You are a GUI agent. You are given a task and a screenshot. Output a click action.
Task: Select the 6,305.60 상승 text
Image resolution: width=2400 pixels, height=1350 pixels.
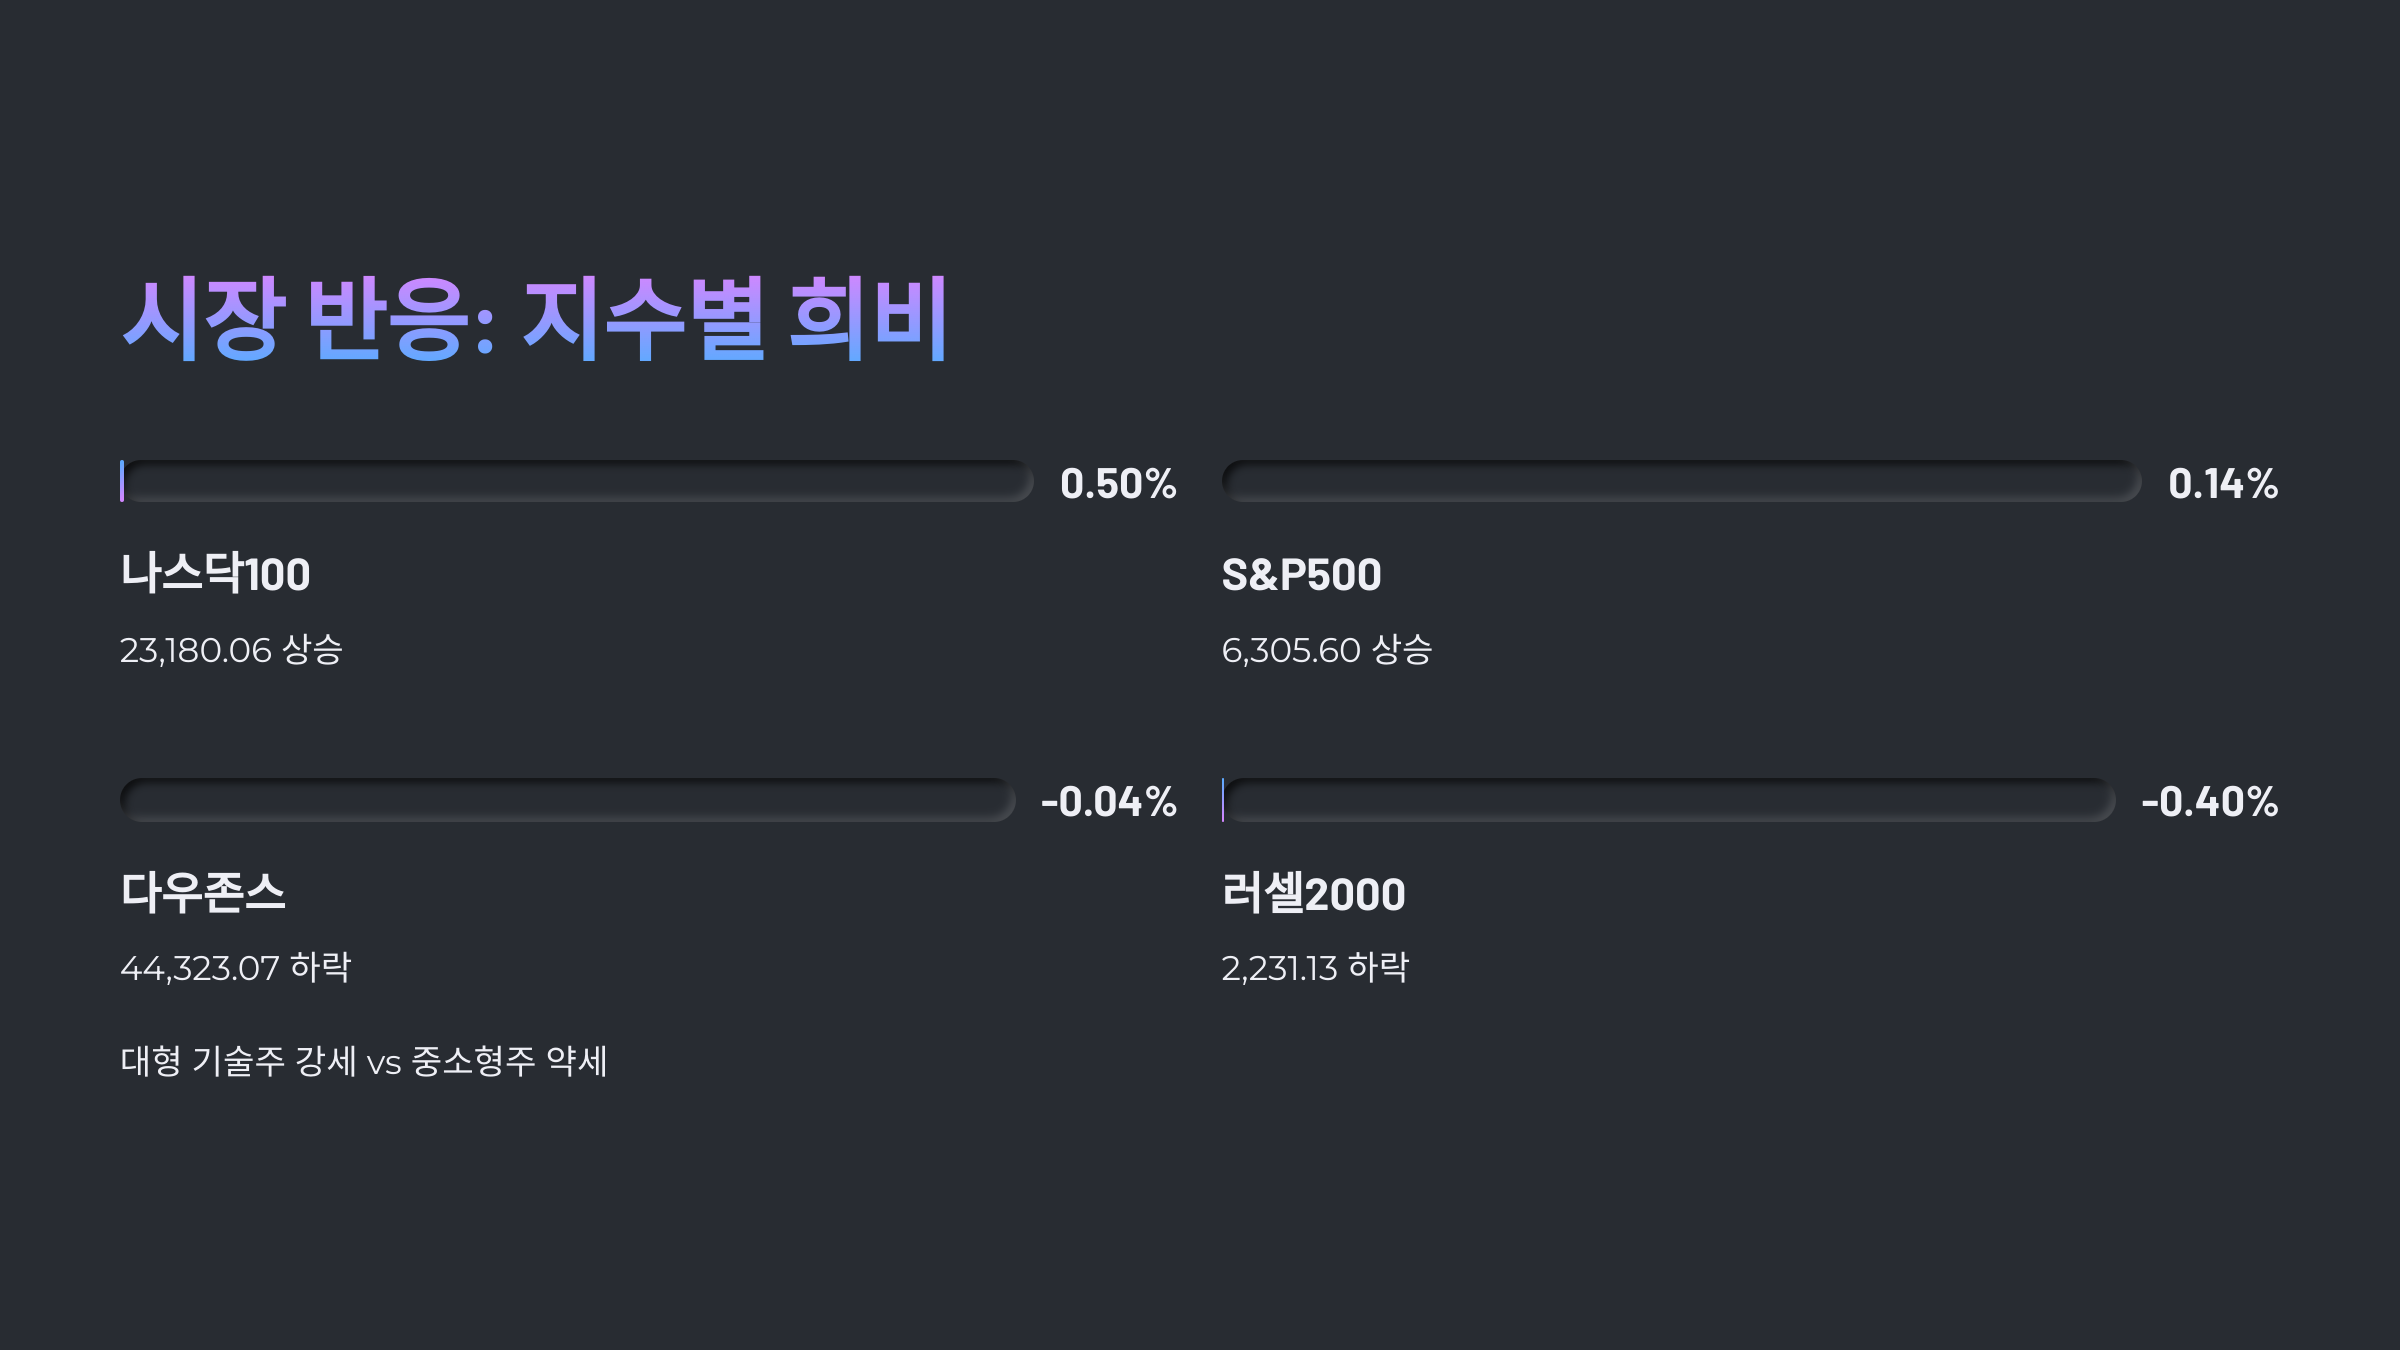point(1327,650)
